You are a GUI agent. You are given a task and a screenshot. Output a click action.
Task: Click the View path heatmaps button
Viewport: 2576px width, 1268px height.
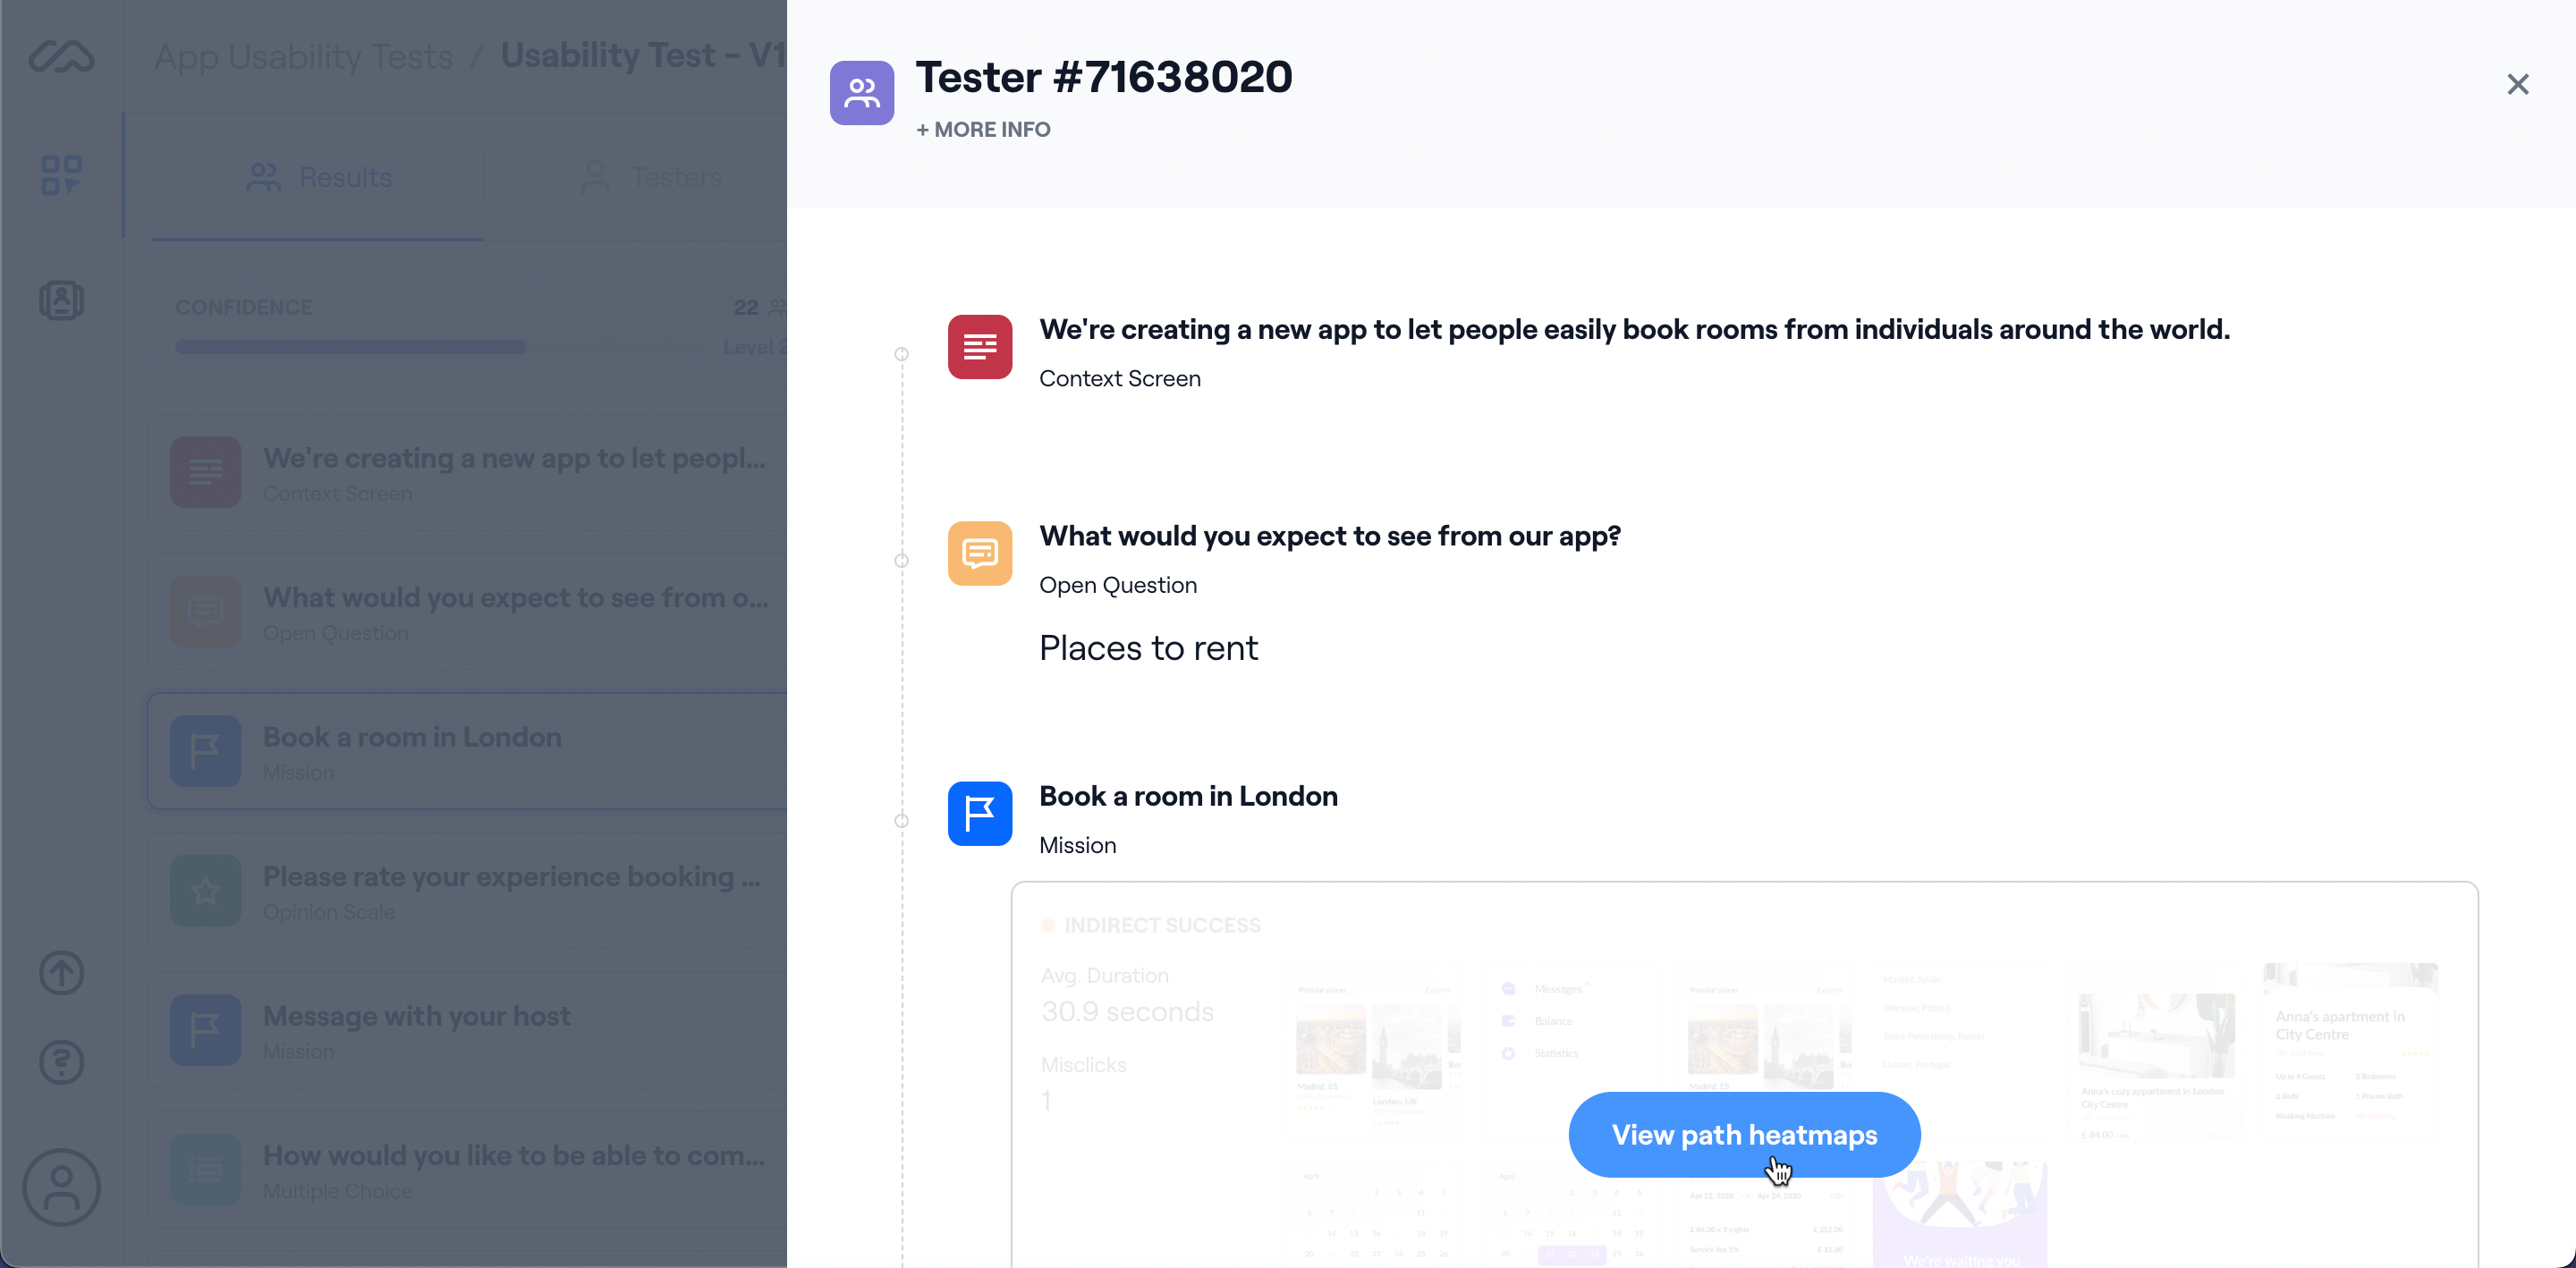pos(1743,1134)
